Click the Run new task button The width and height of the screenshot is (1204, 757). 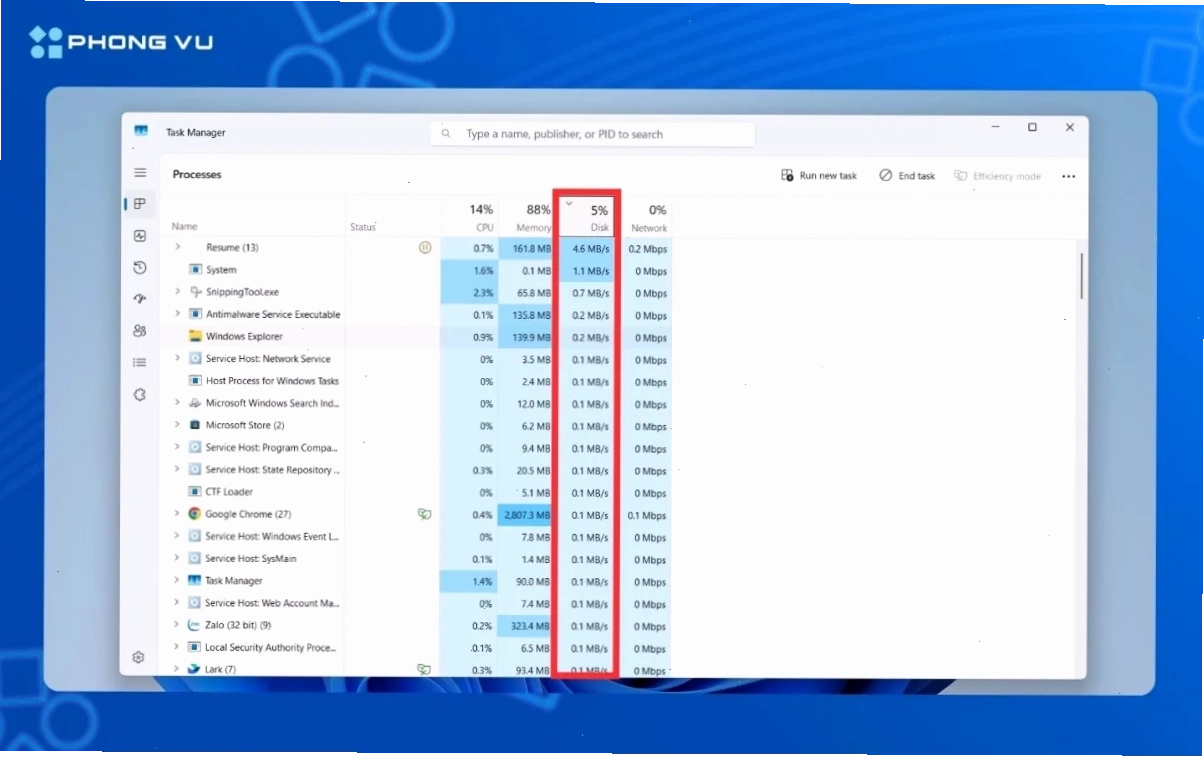819,176
